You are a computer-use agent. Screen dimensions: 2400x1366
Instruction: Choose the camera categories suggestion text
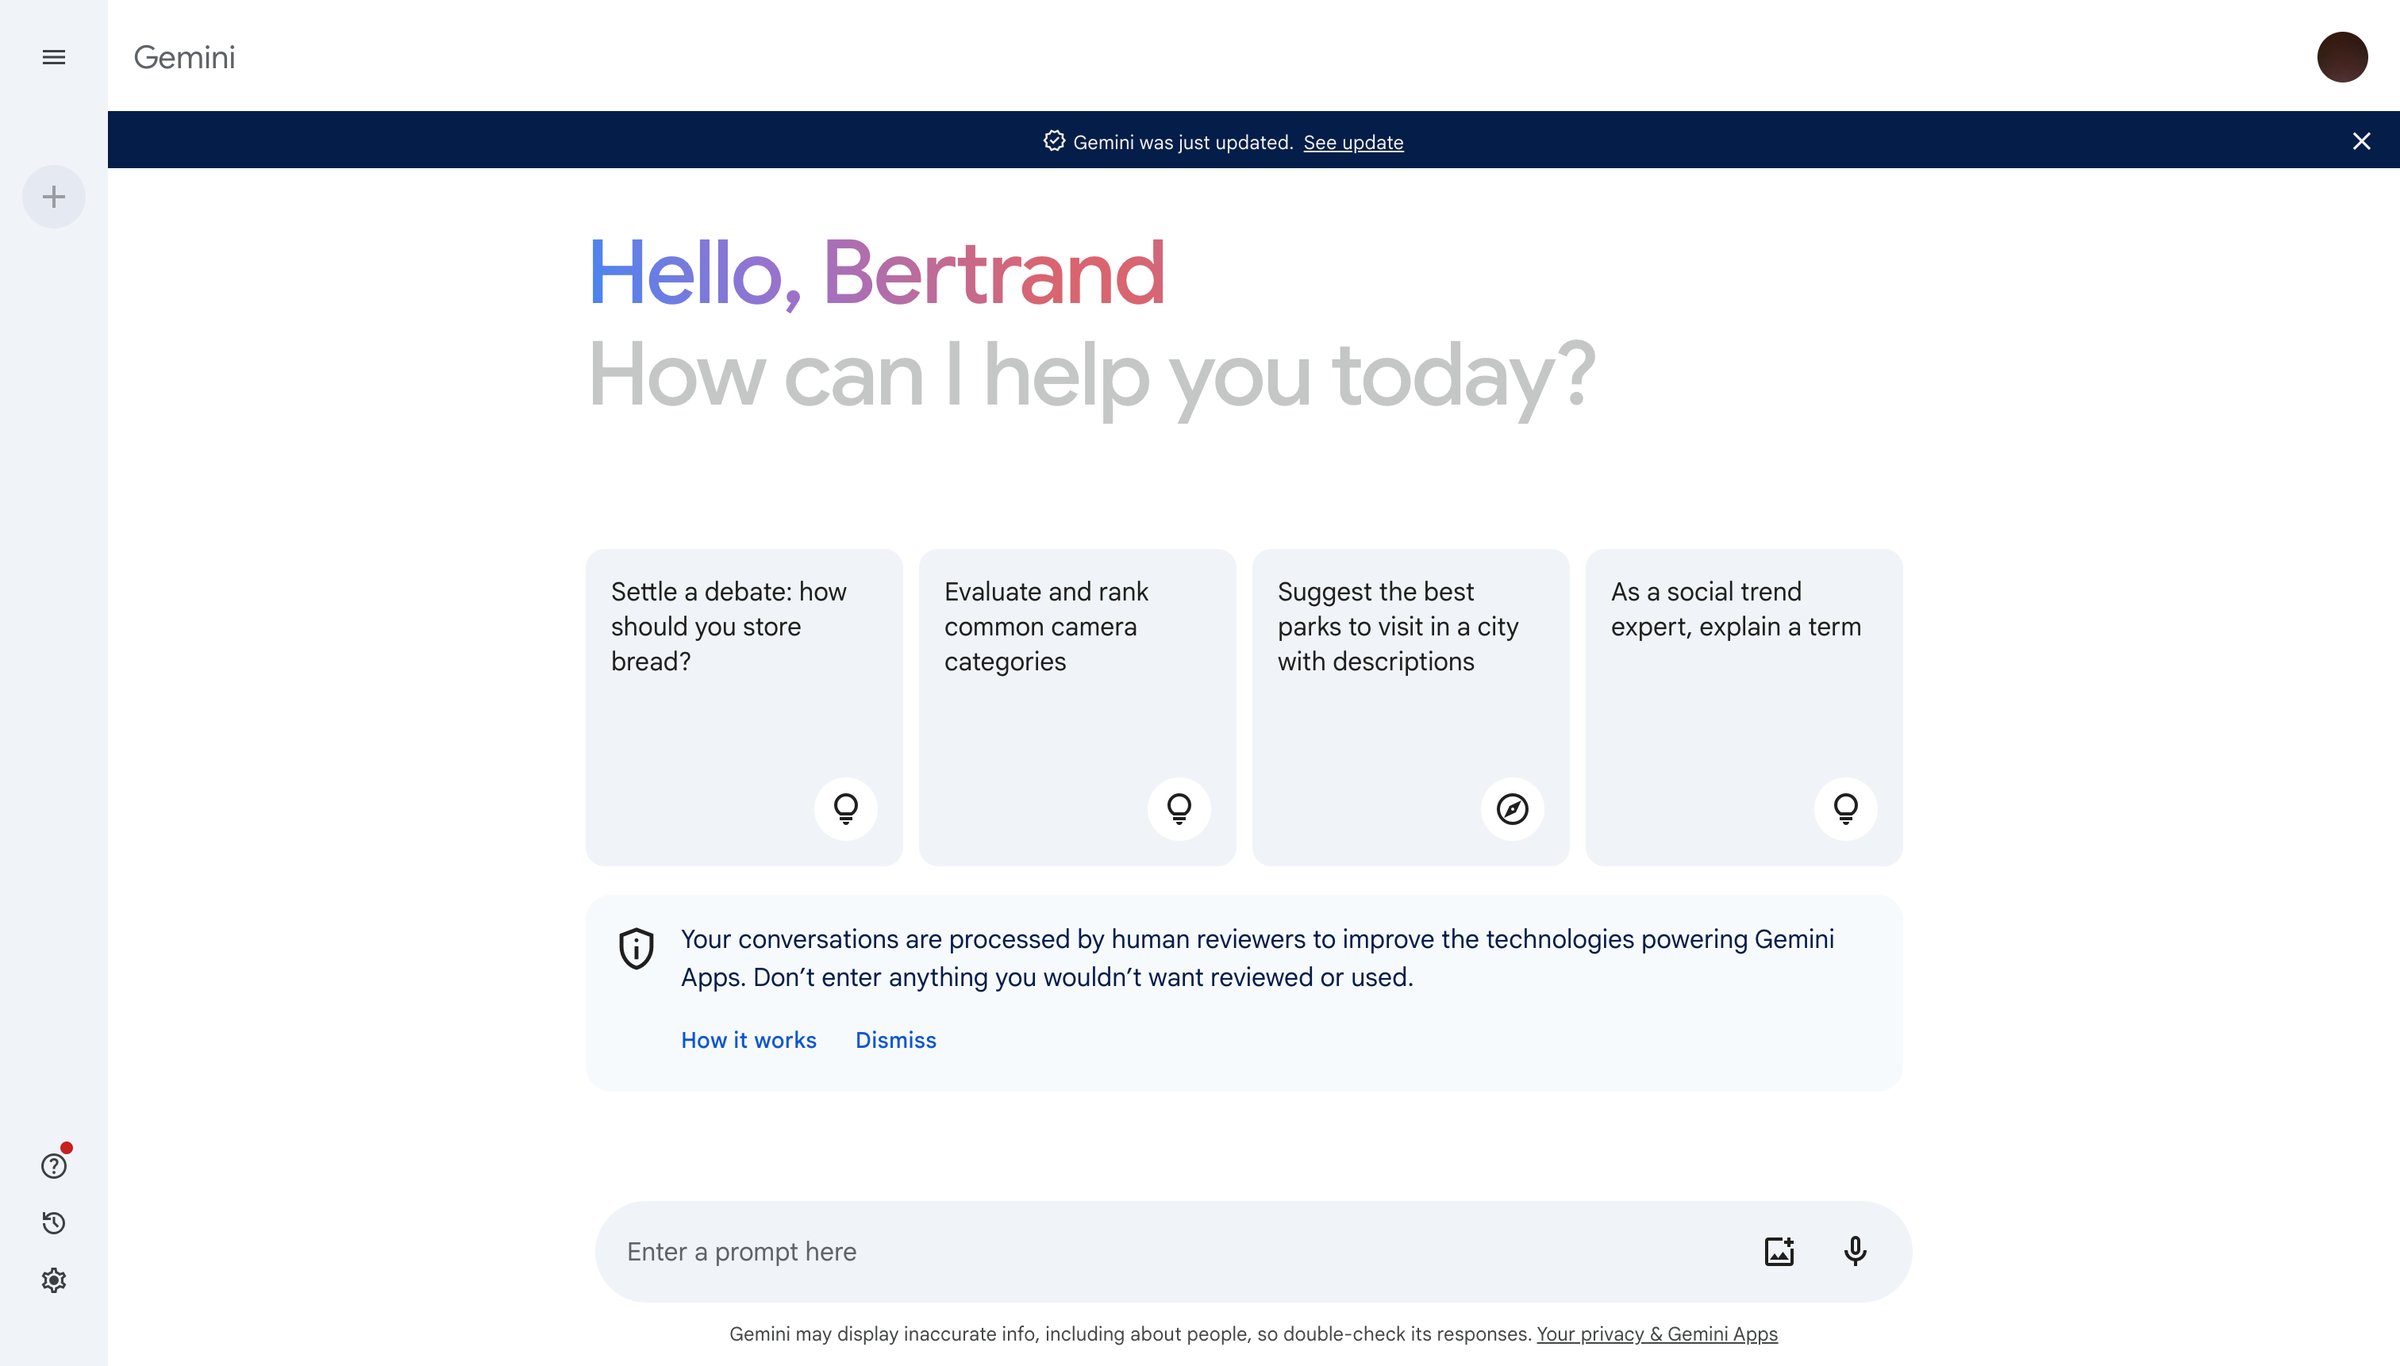tap(1046, 627)
